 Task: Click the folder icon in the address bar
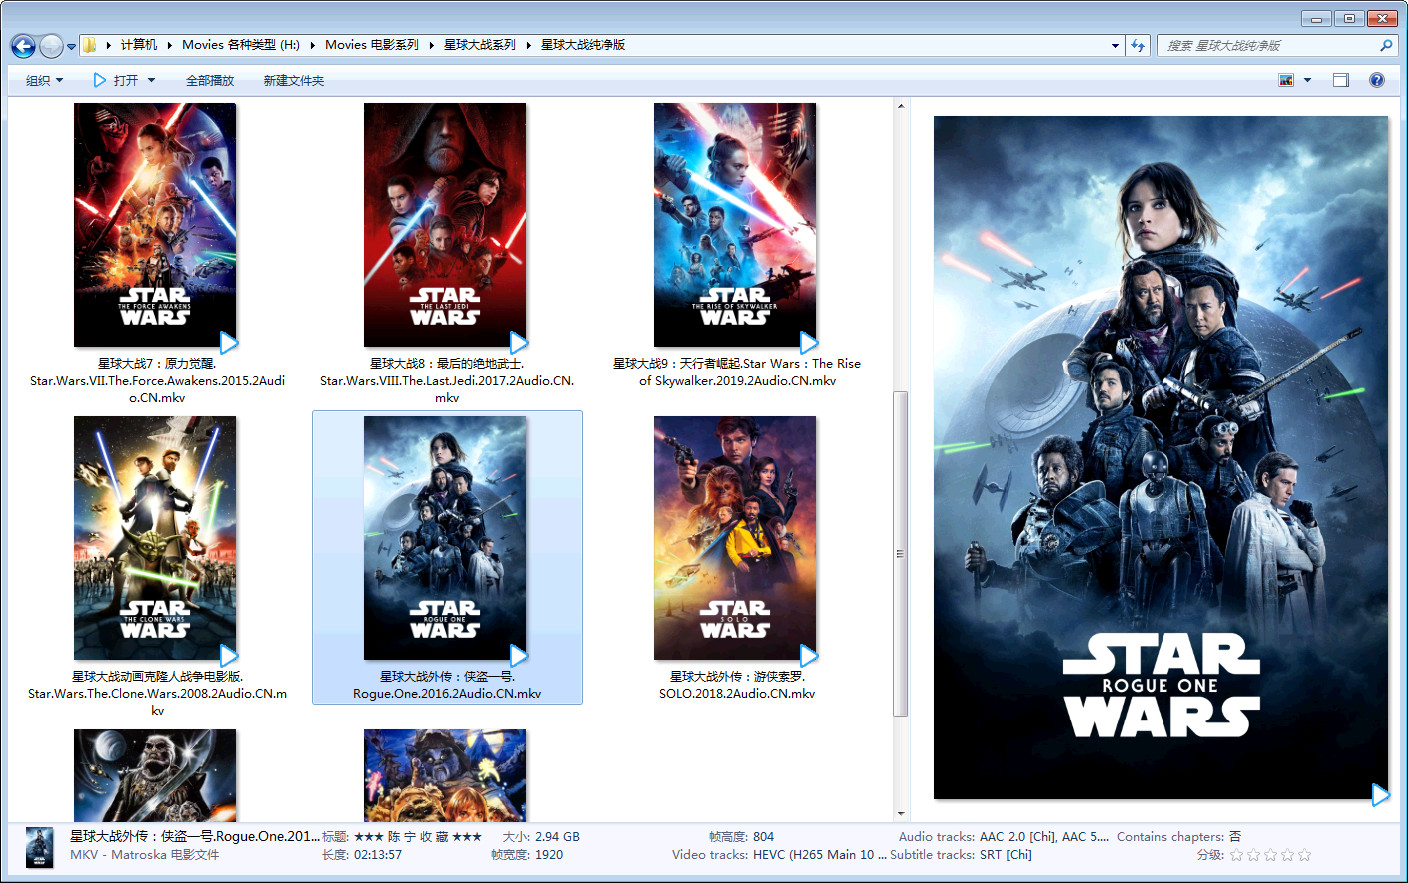[90, 45]
